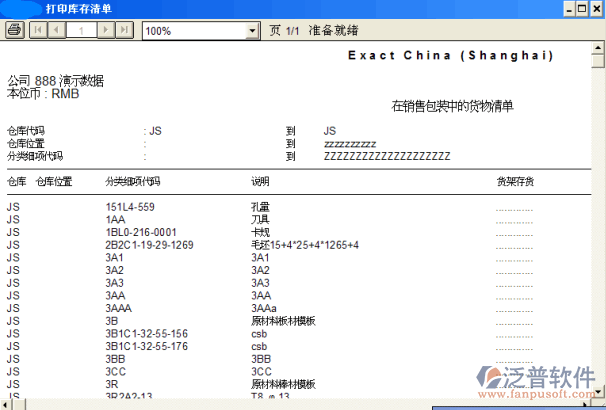Click description 原材料棒材模板
The width and height of the screenshot is (606, 410).
[x=283, y=384]
